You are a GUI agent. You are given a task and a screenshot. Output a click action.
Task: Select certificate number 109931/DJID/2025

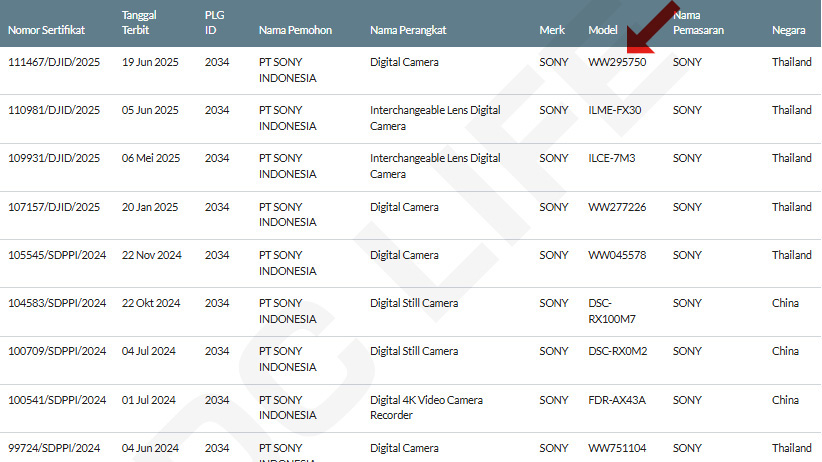pyautogui.click(x=54, y=158)
